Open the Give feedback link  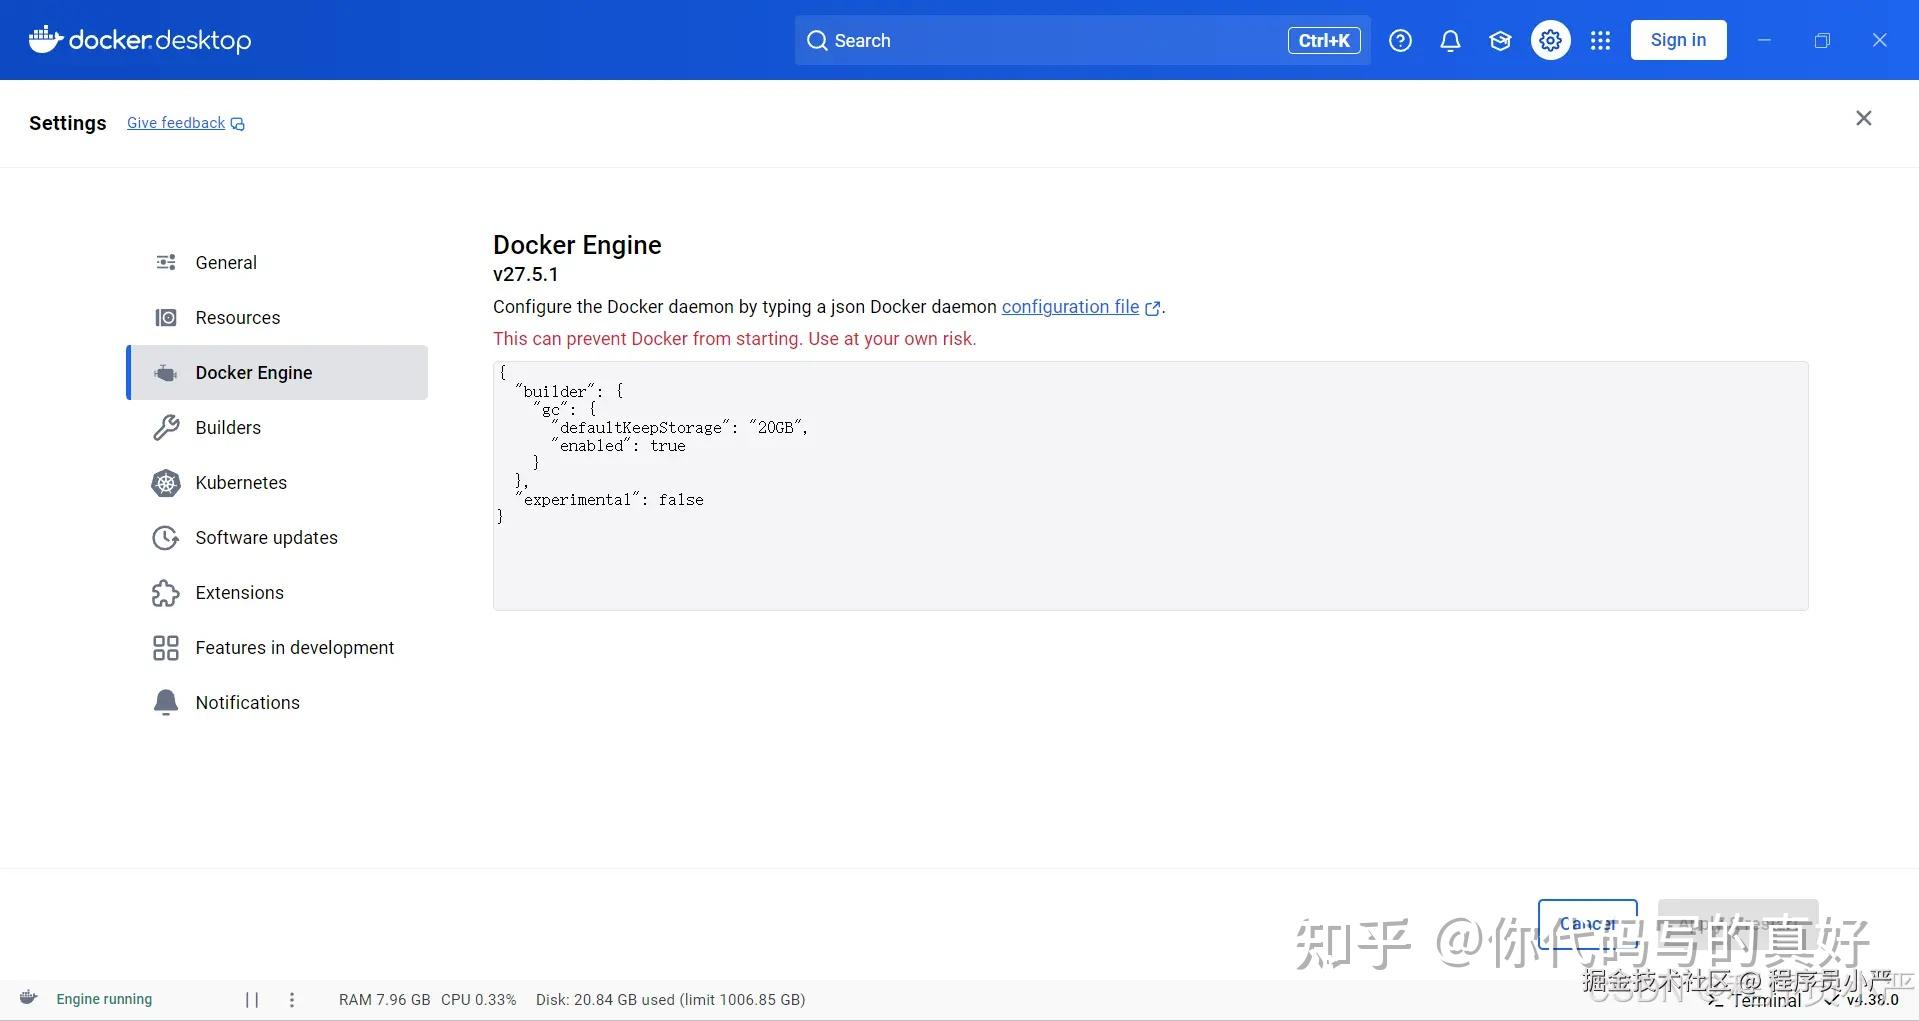(186, 123)
